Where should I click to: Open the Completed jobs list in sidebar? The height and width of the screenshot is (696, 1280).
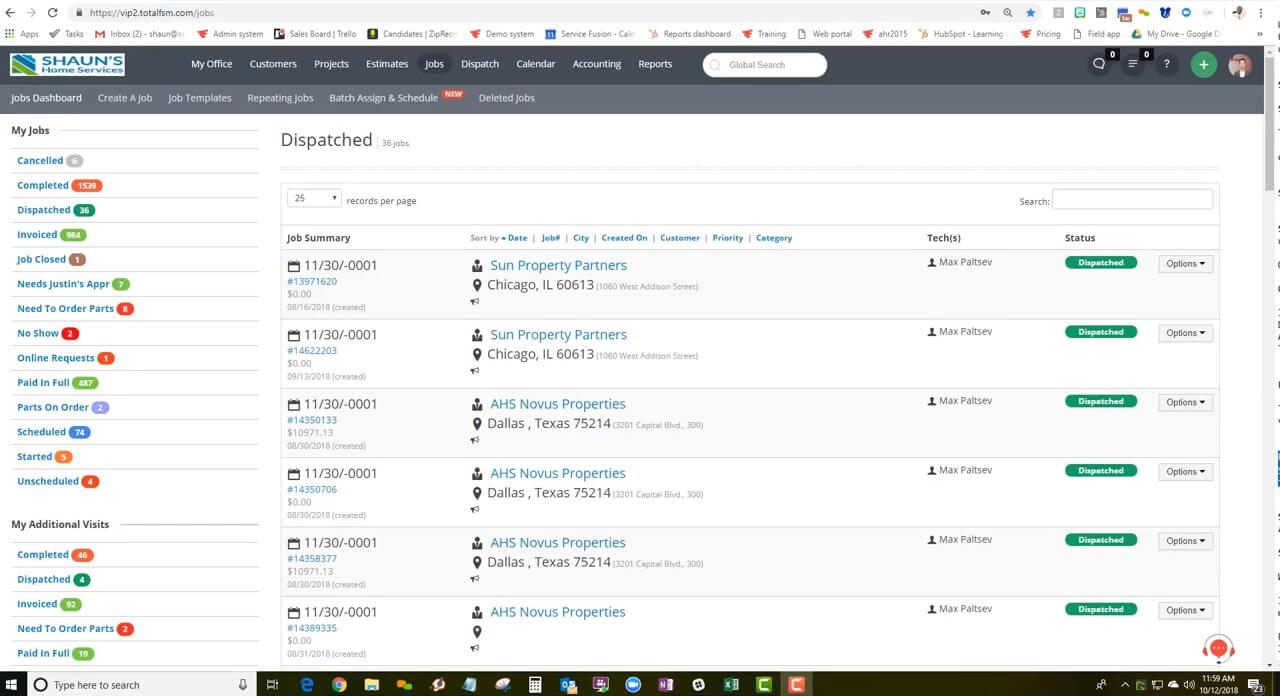pyautogui.click(x=43, y=185)
